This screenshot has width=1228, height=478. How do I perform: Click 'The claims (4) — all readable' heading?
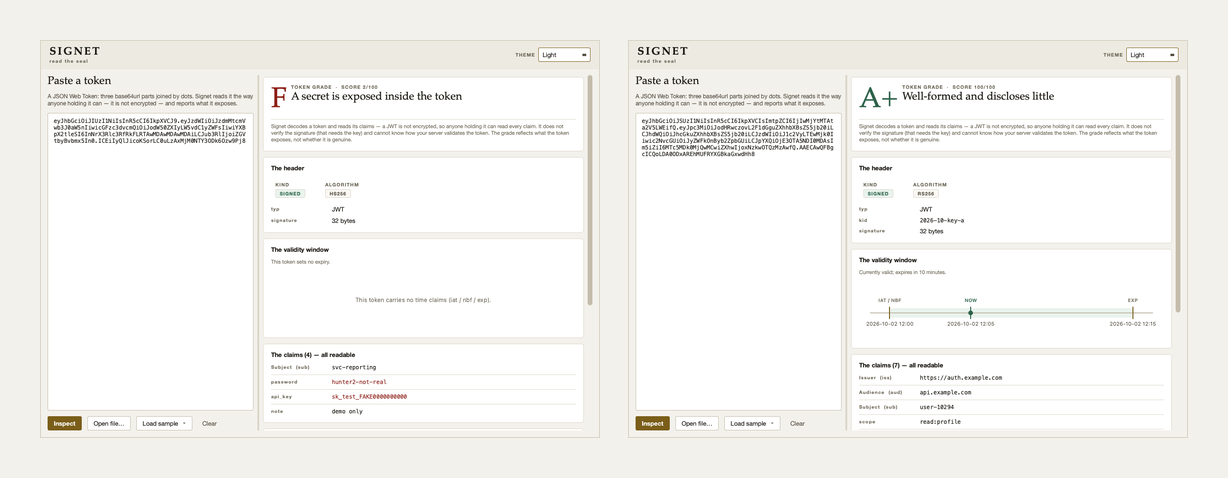313,355
